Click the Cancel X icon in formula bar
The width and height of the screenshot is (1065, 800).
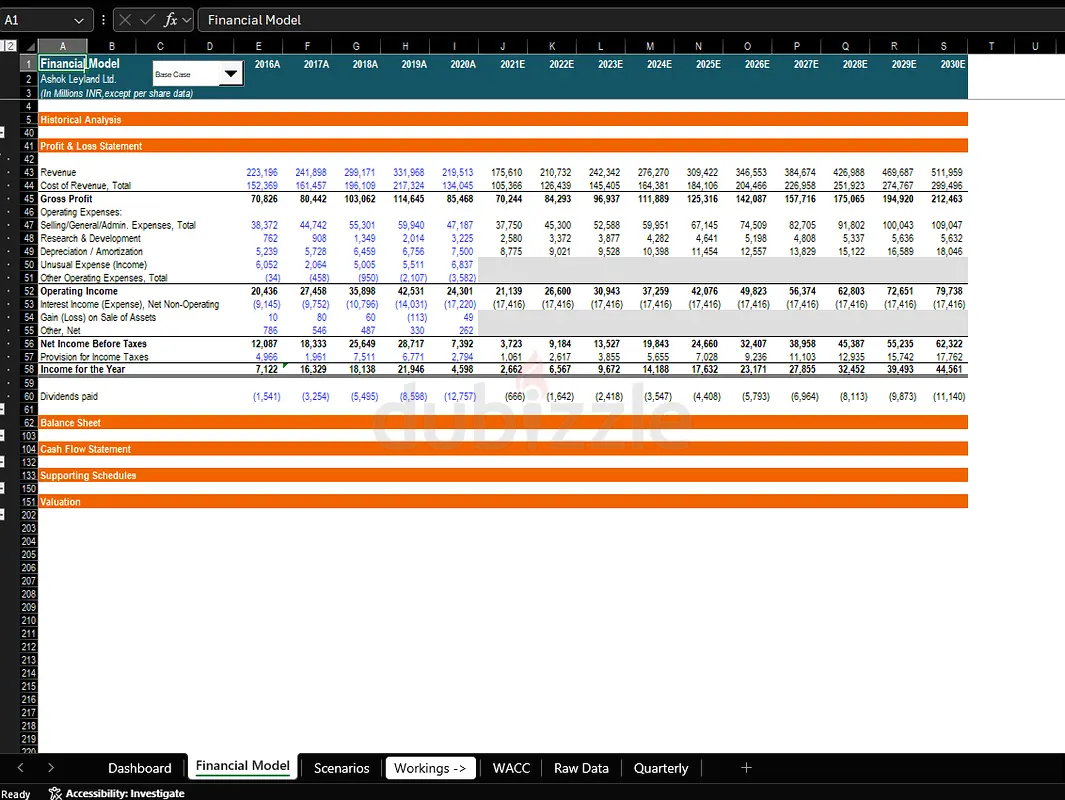[x=125, y=20]
